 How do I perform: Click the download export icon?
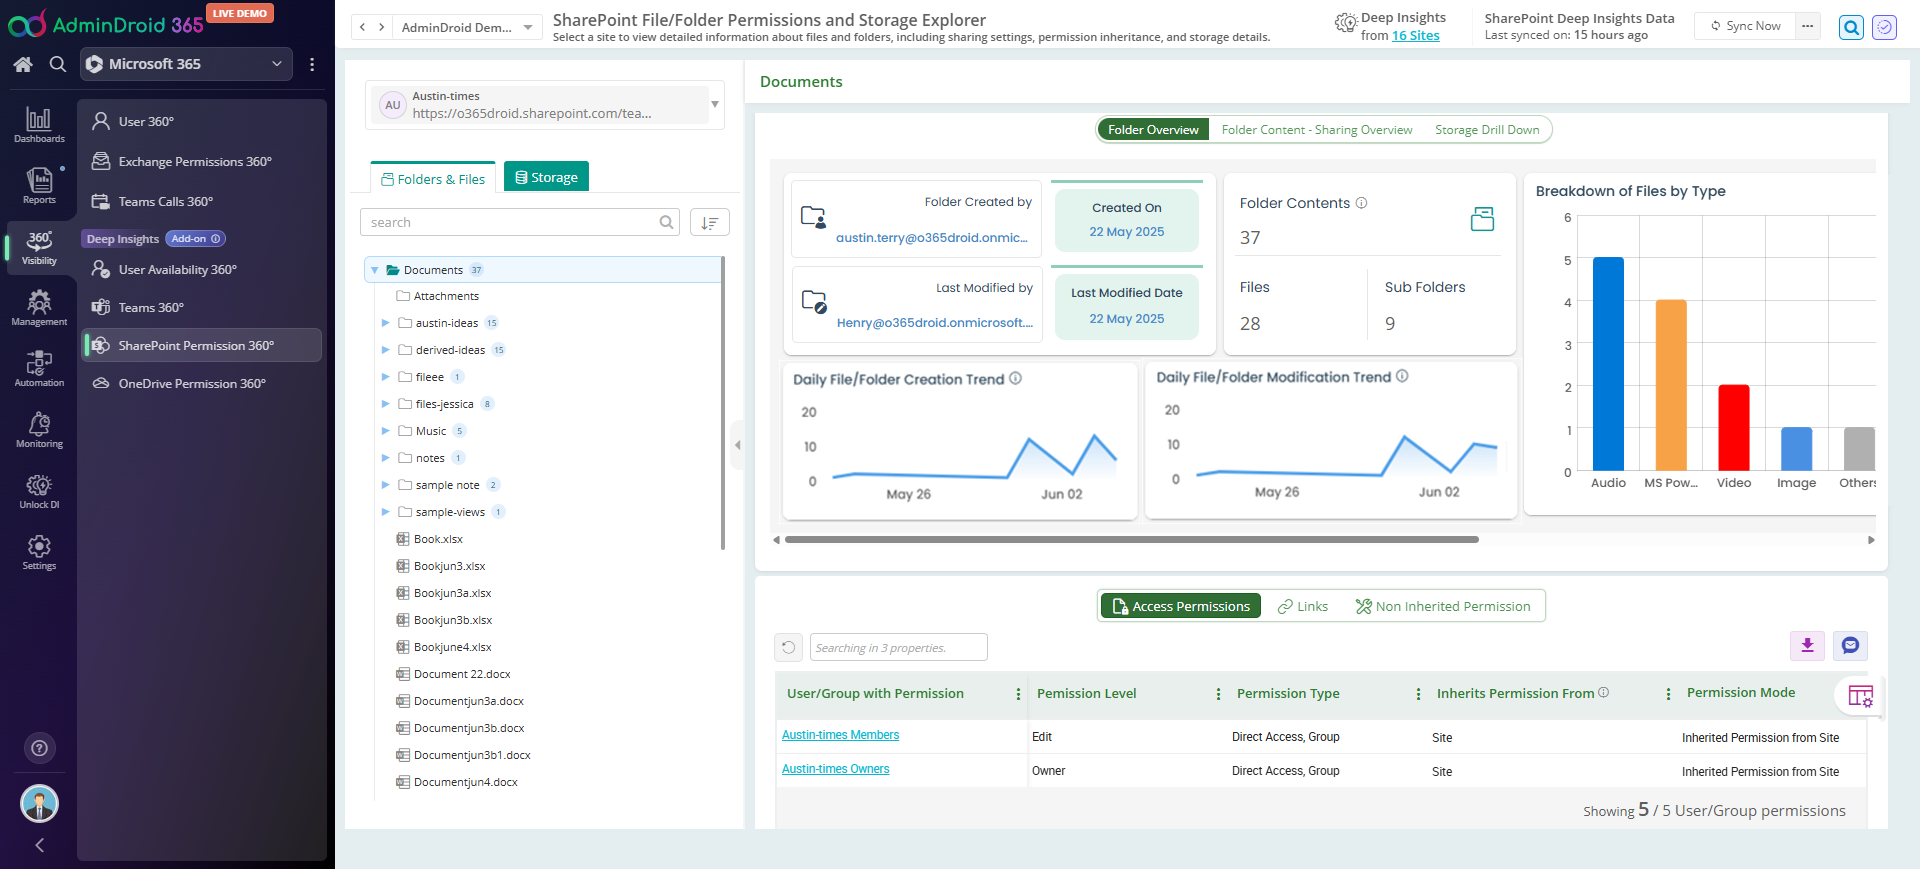[x=1807, y=646]
